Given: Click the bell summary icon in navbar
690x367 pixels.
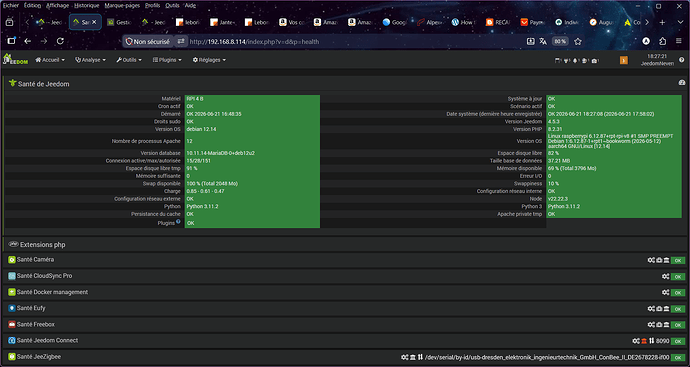Looking at the screenshot, I should (576, 61).
